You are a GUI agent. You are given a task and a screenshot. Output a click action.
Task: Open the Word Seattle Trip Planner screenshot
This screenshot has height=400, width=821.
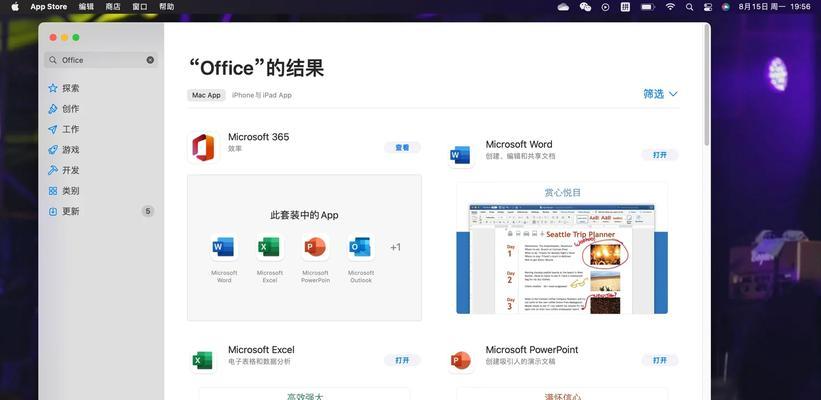tap(562, 248)
